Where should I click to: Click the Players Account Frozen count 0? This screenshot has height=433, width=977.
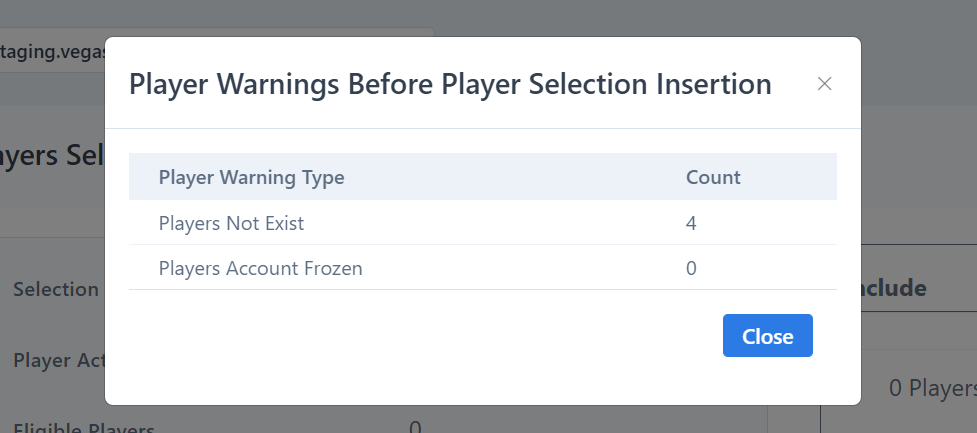point(691,268)
